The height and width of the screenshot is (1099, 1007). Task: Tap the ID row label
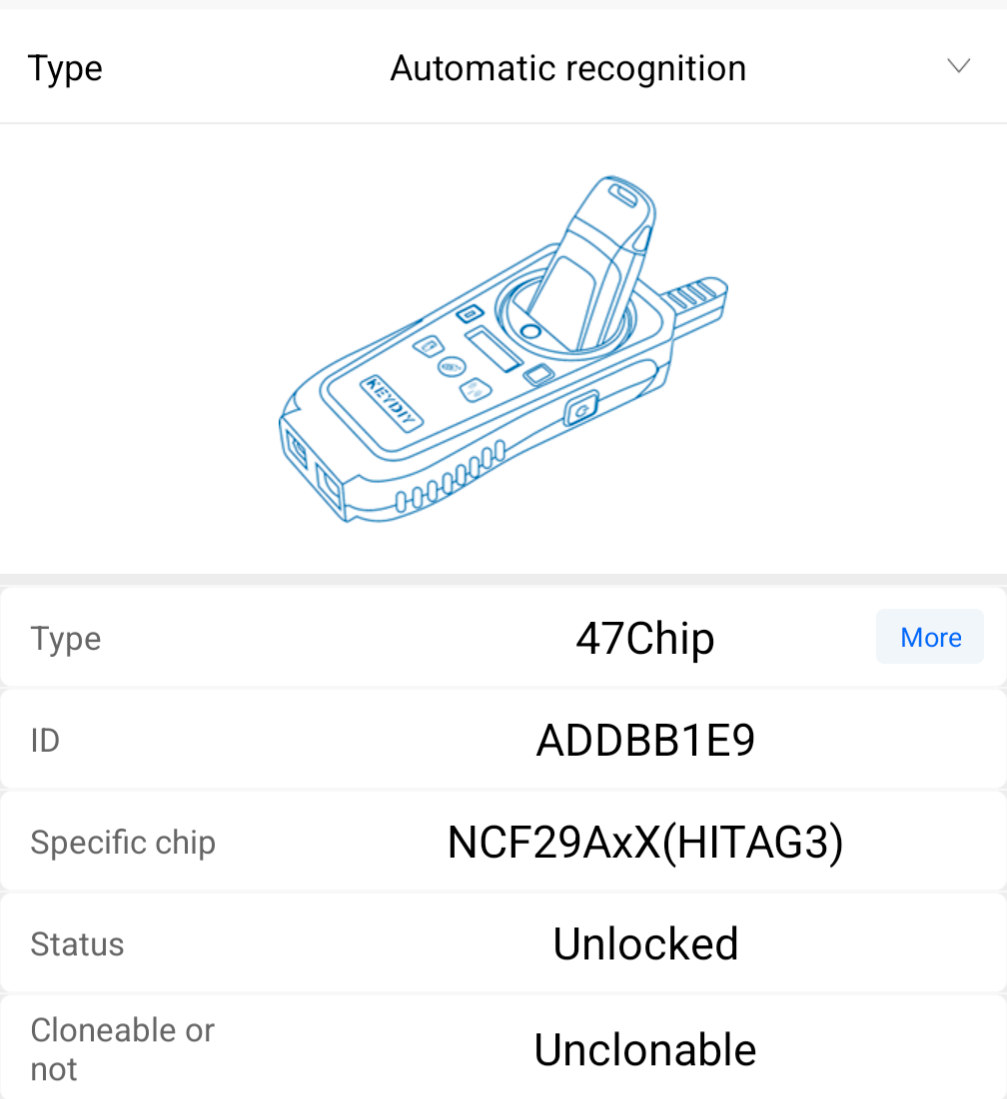pyautogui.click(x=46, y=741)
